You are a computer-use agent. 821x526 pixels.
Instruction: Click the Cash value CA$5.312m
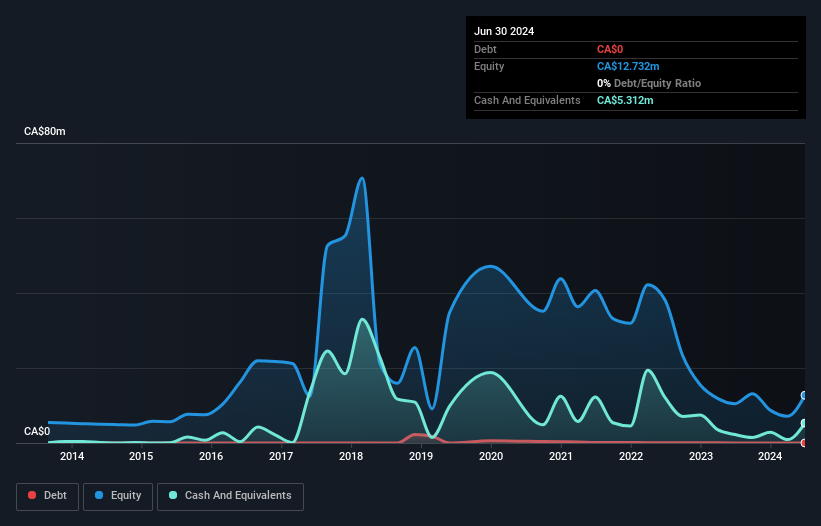pos(625,100)
